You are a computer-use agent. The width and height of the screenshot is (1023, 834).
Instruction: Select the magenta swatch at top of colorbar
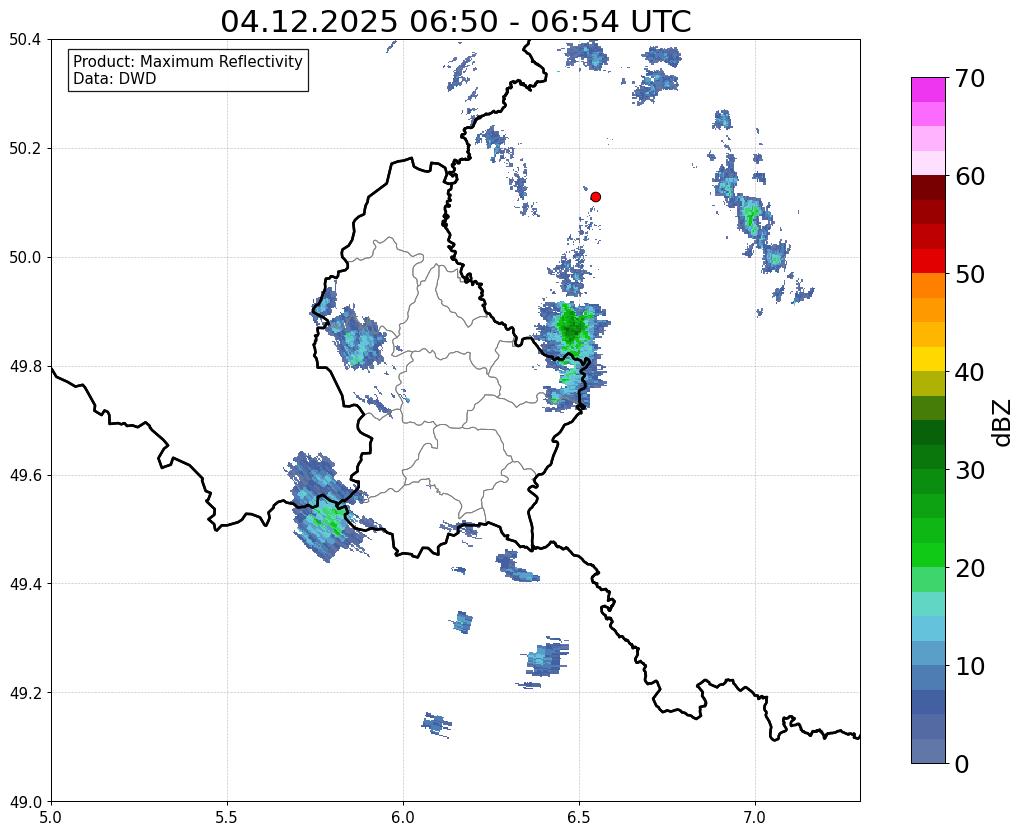click(928, 90)
